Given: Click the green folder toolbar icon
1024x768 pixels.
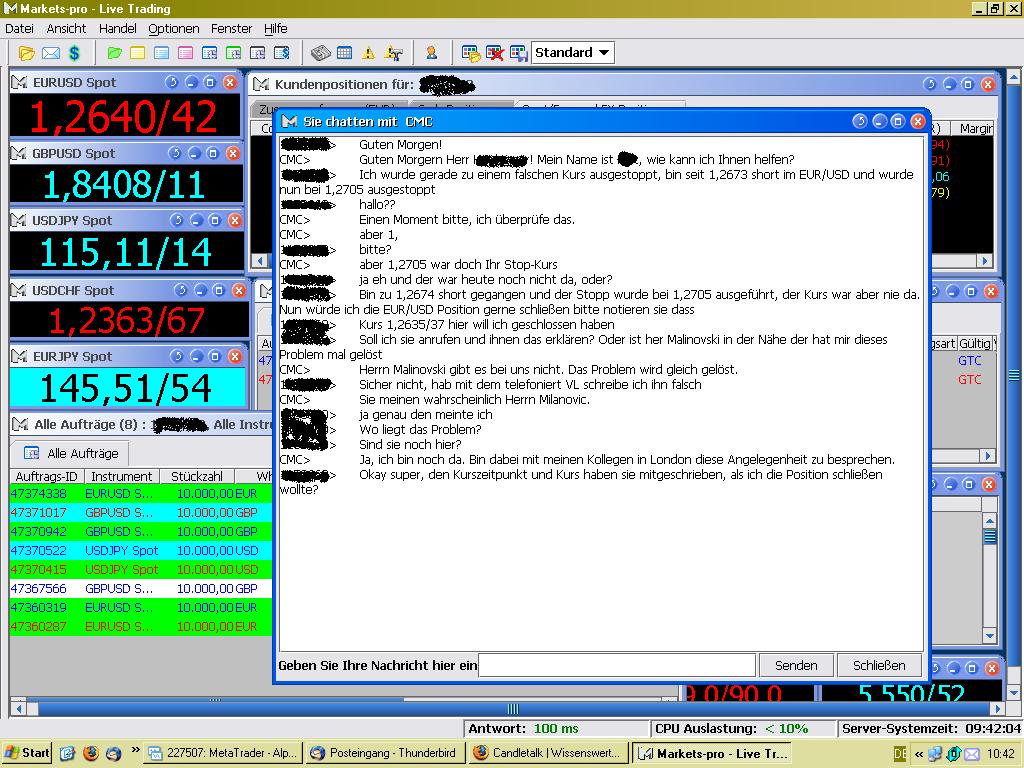Looking at the screenshot, I should (114, 53).
